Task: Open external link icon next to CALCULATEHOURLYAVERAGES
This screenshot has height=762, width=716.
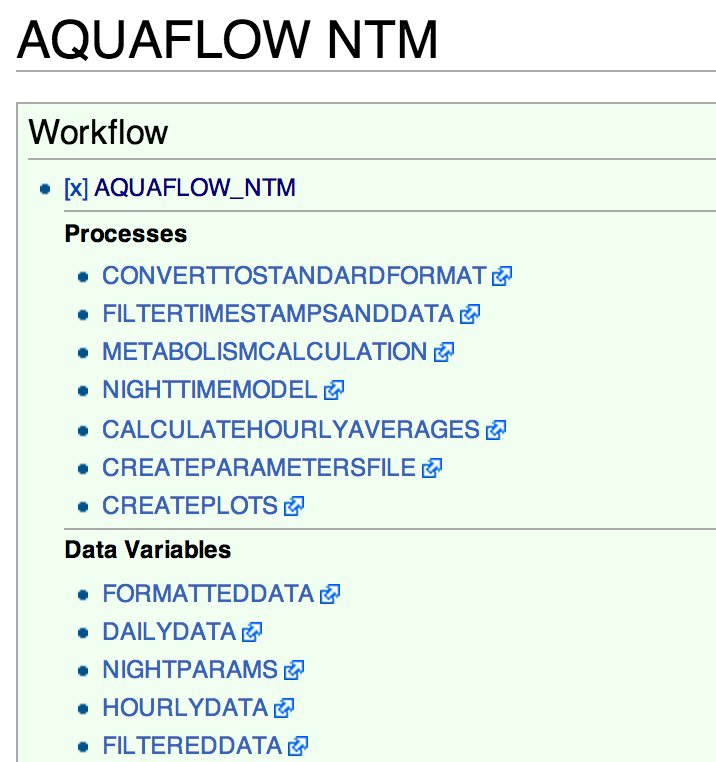Action: pyautogui.click(x=495, y=431)
